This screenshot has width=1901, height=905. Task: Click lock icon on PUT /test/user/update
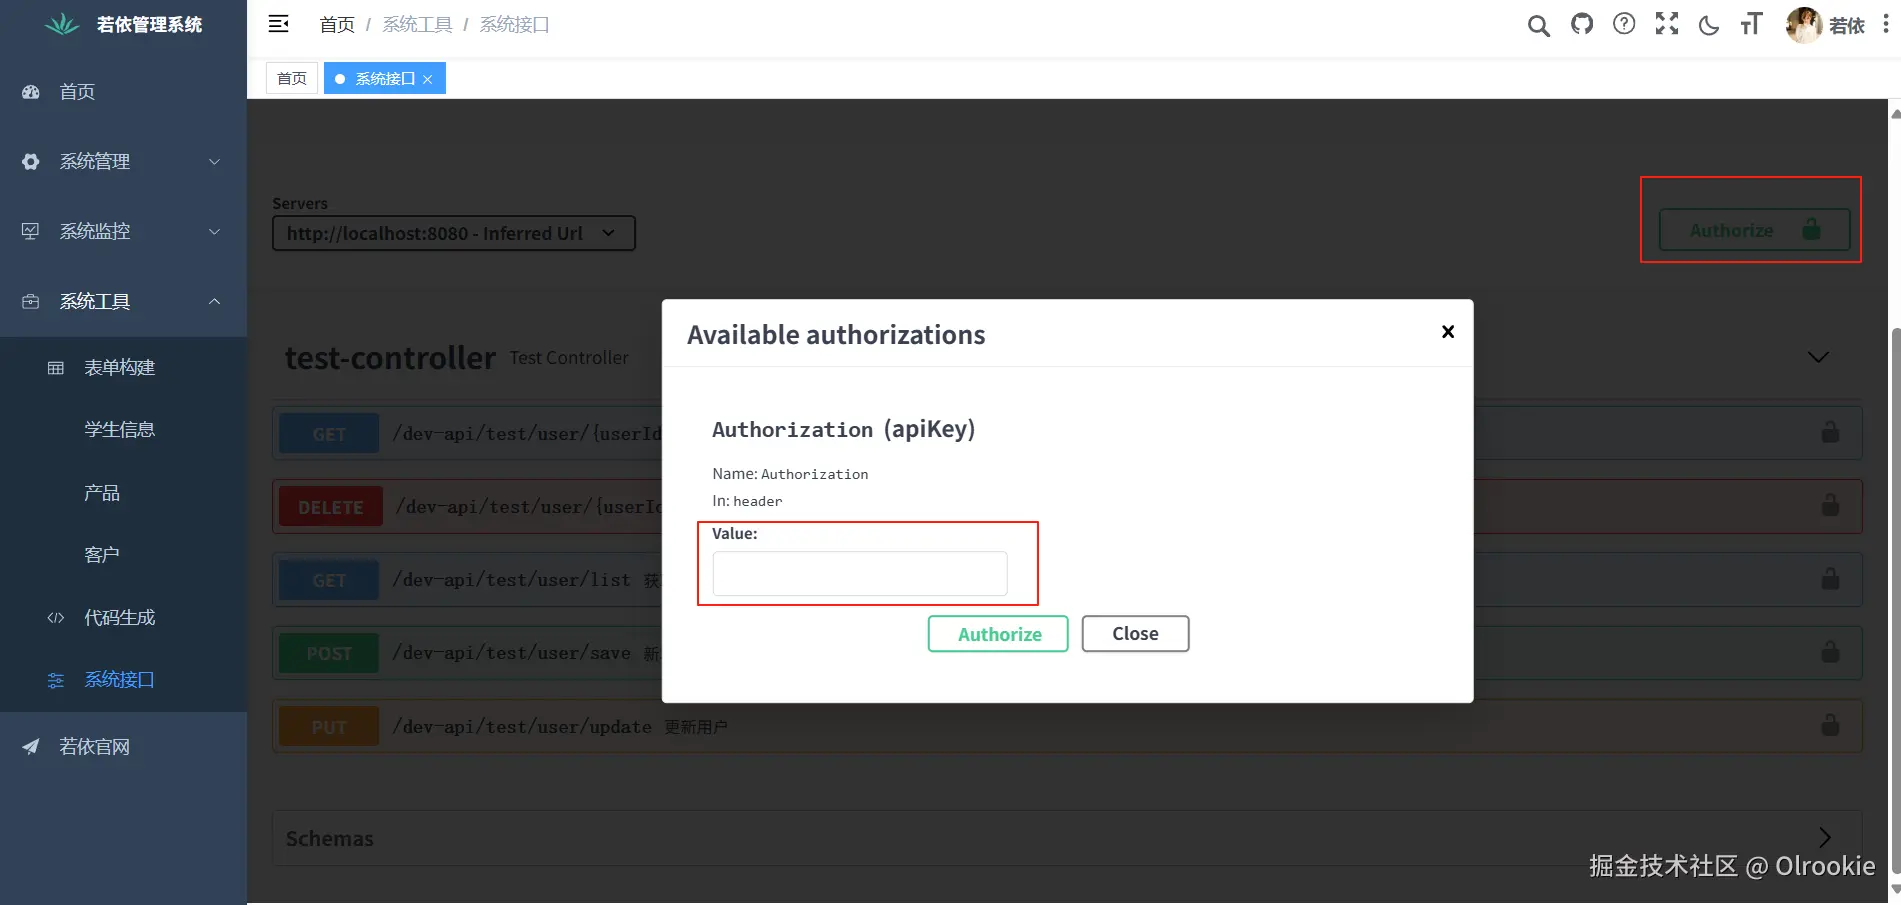click(x=1830, y=725)
